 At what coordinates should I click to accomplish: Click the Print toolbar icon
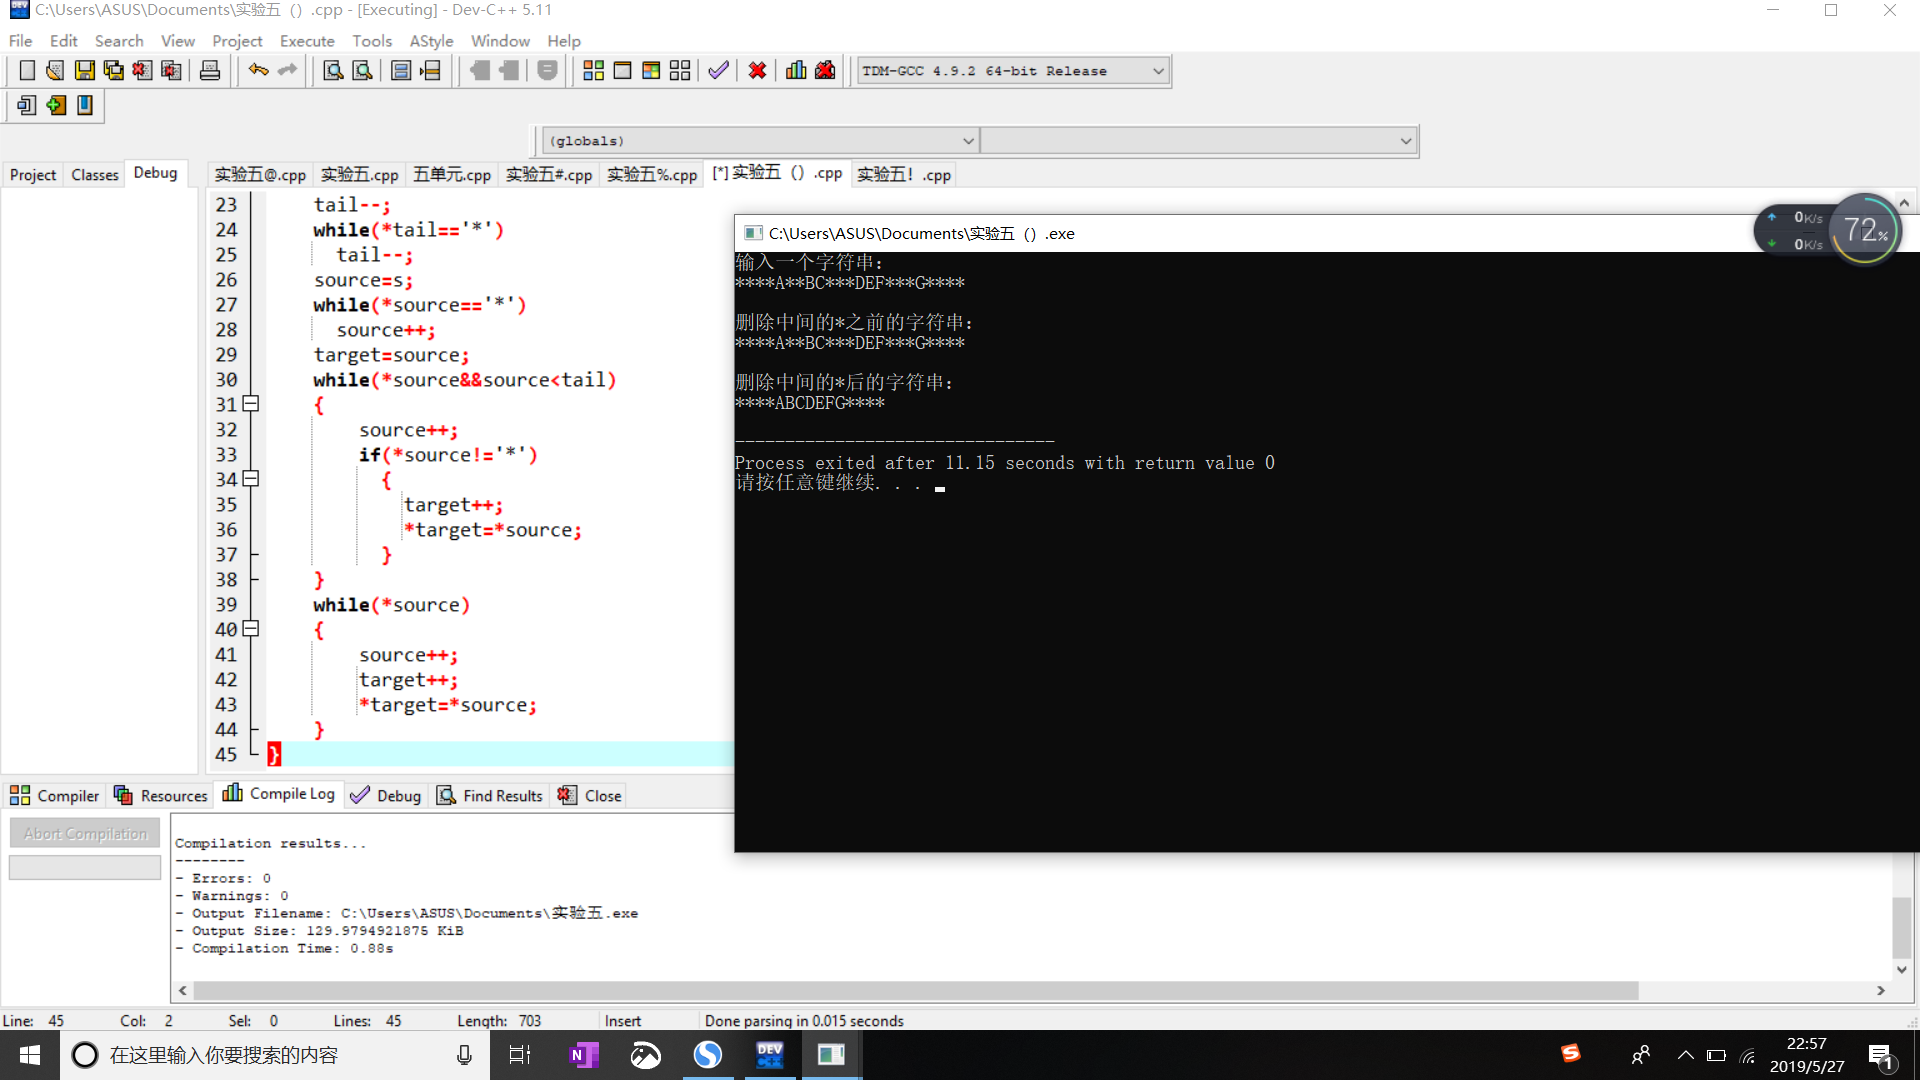coord(210,71)
